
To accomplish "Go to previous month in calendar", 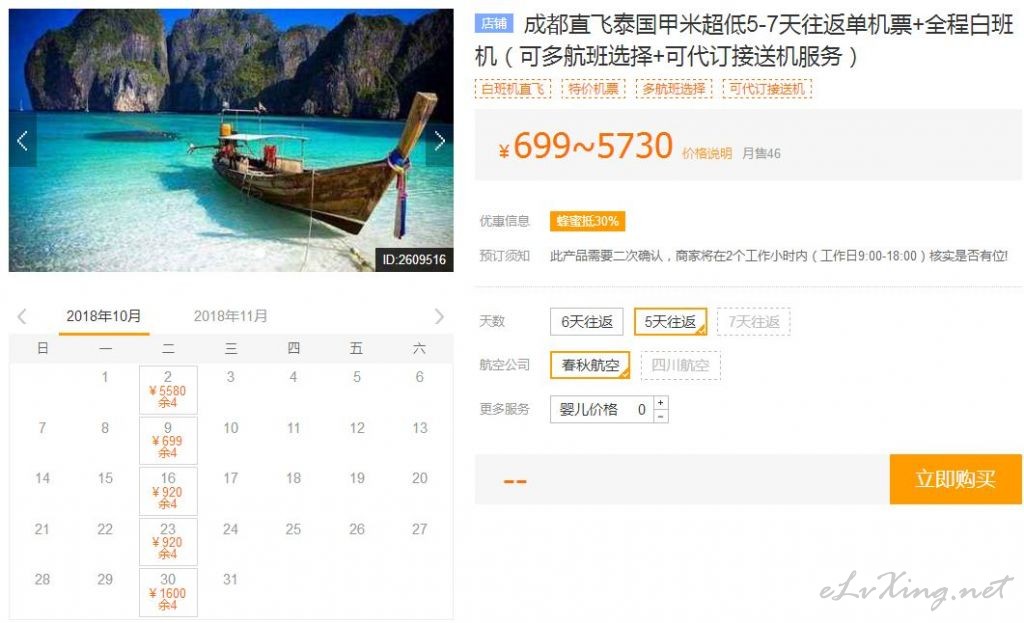I will point(22,317).
